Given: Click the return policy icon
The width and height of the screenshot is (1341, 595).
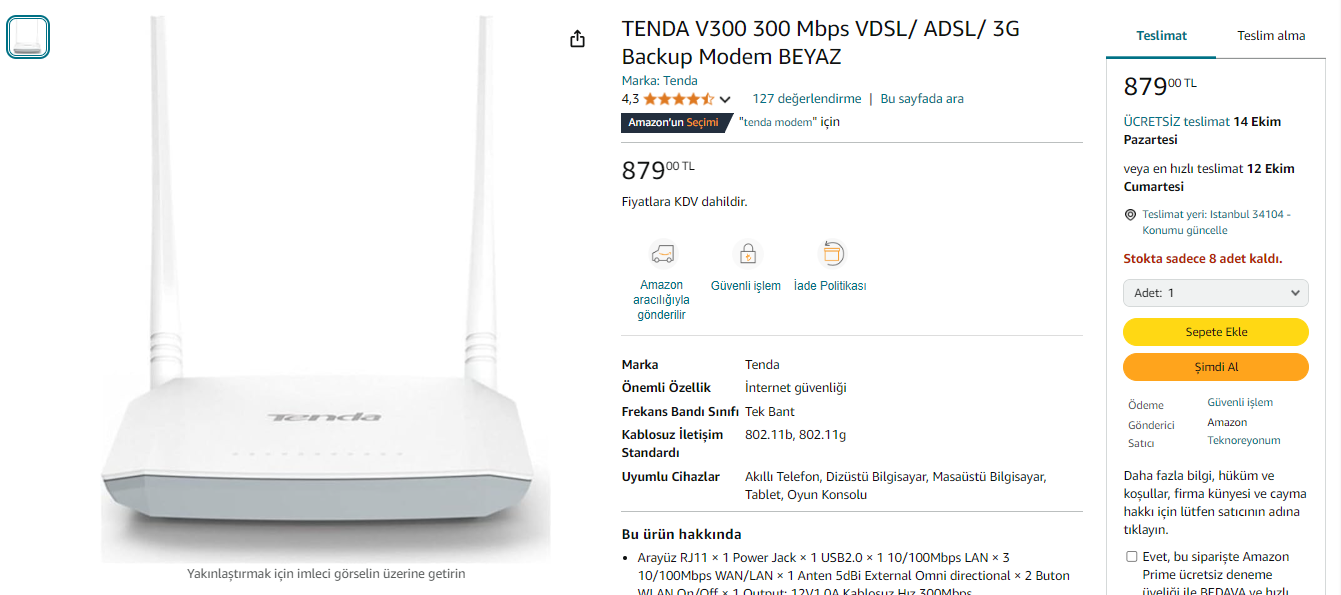Looking at the screenshot, I should coord(831,253).
